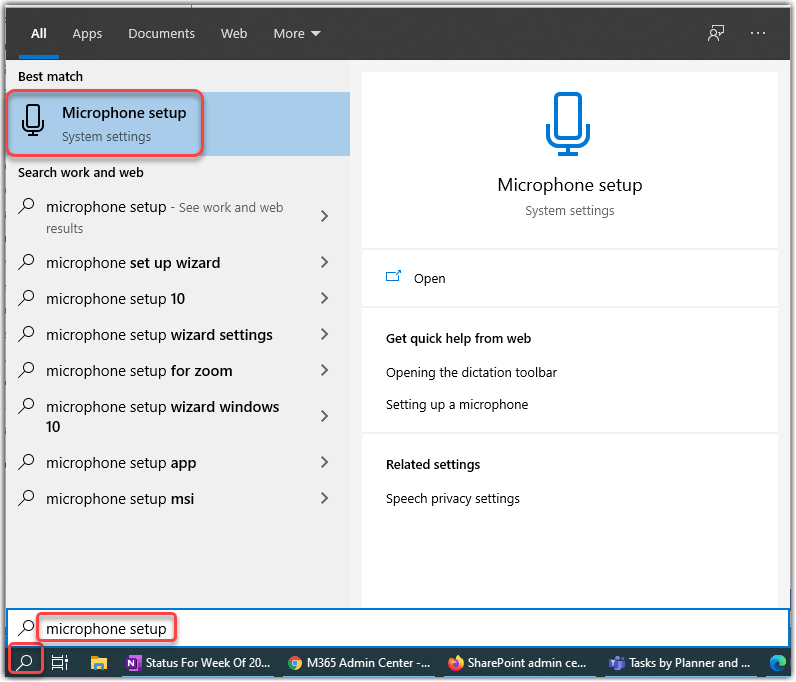Open Speech privacy settings link
This screenshot has height=682, width=796.
click(x=453, y=498)
